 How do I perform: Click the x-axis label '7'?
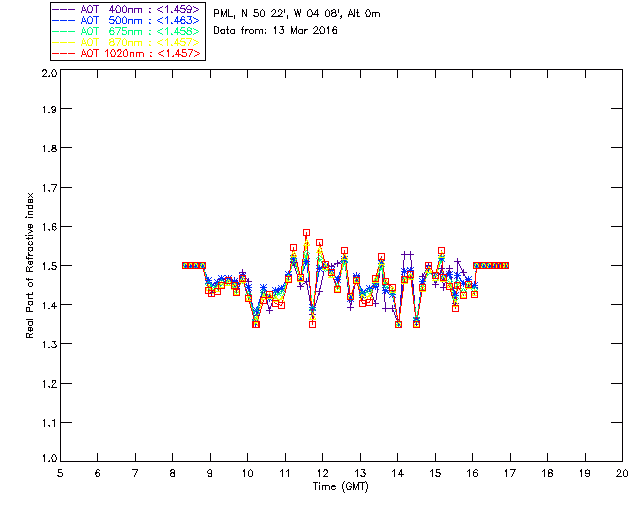tap(135, 473)
